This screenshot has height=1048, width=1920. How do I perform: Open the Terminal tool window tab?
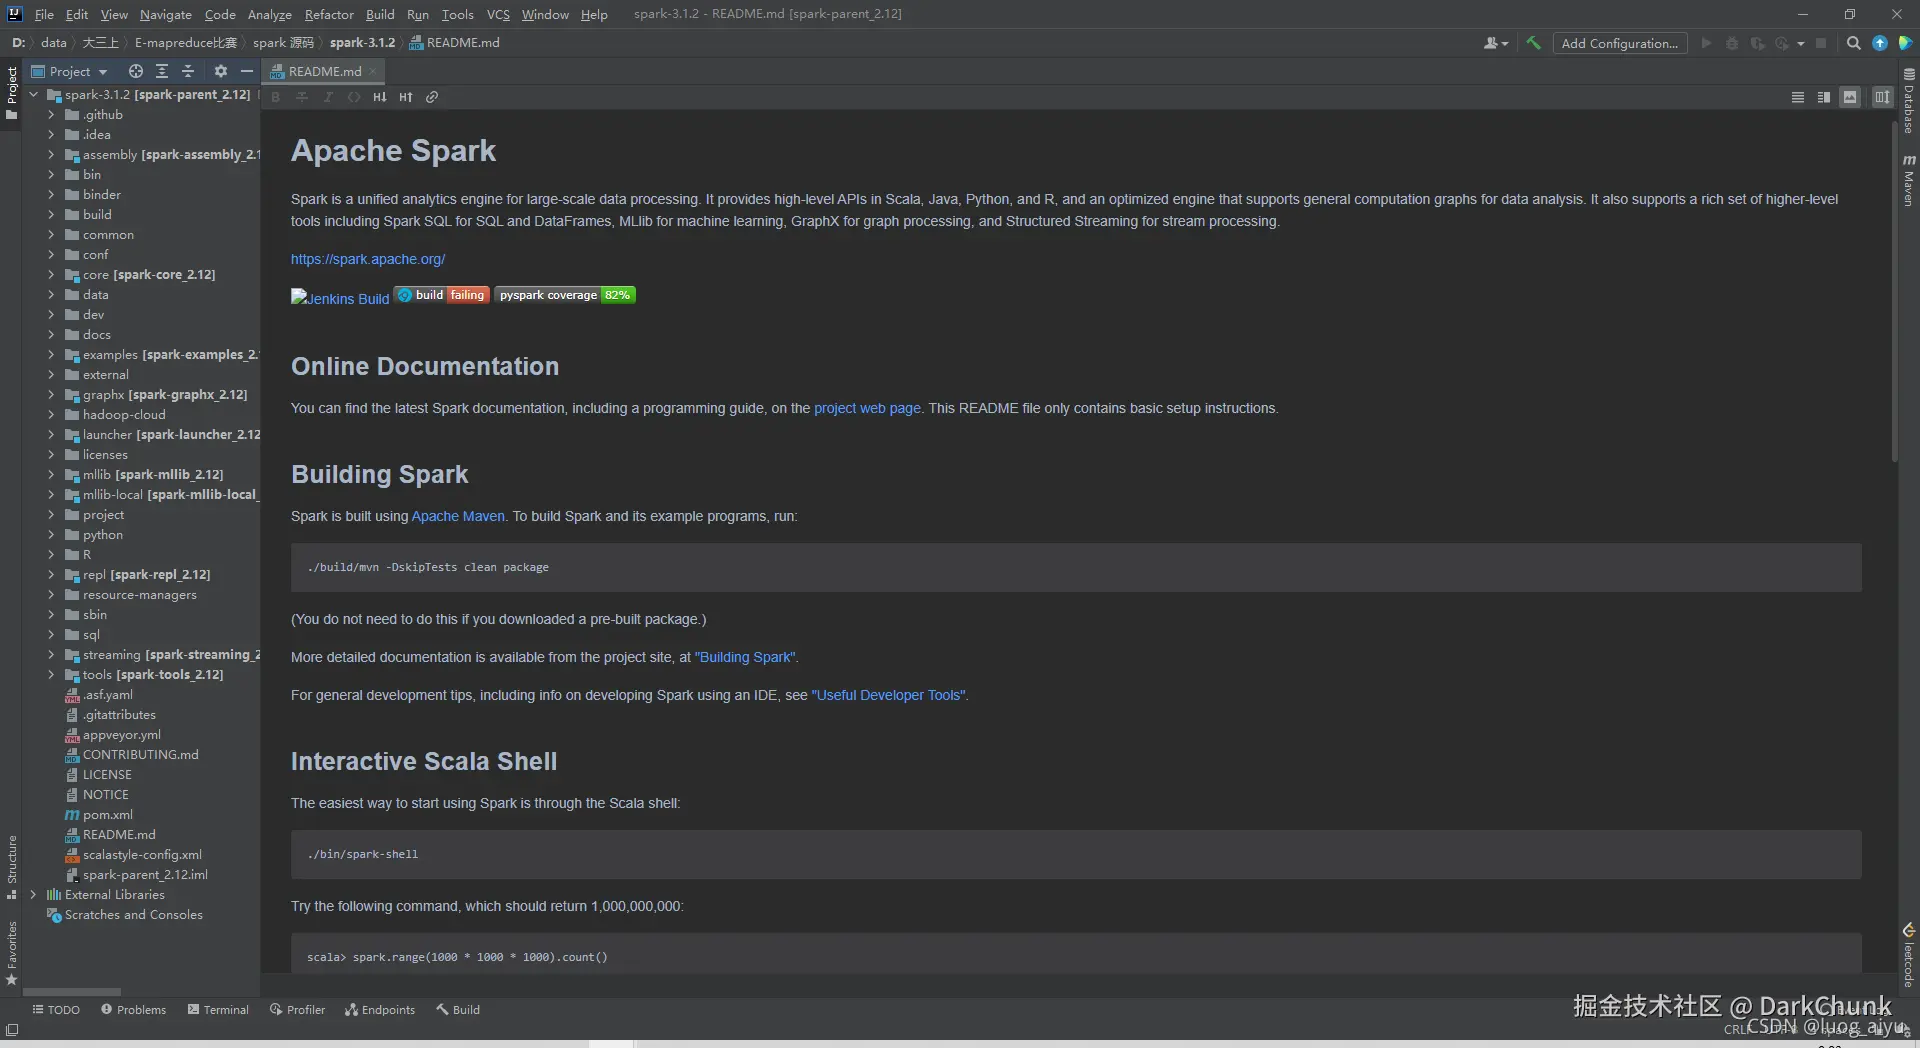[x=218, y=1009]
